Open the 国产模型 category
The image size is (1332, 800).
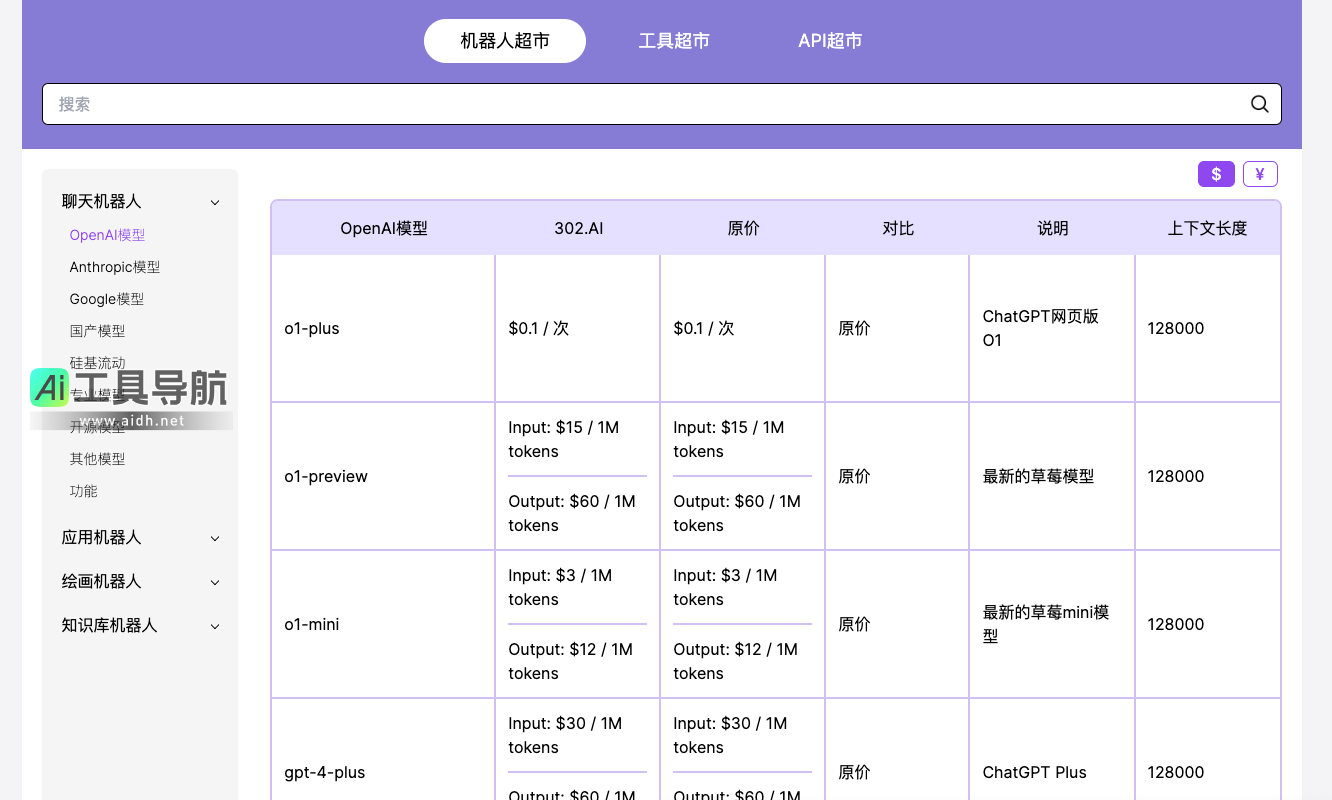click(97, 331)
